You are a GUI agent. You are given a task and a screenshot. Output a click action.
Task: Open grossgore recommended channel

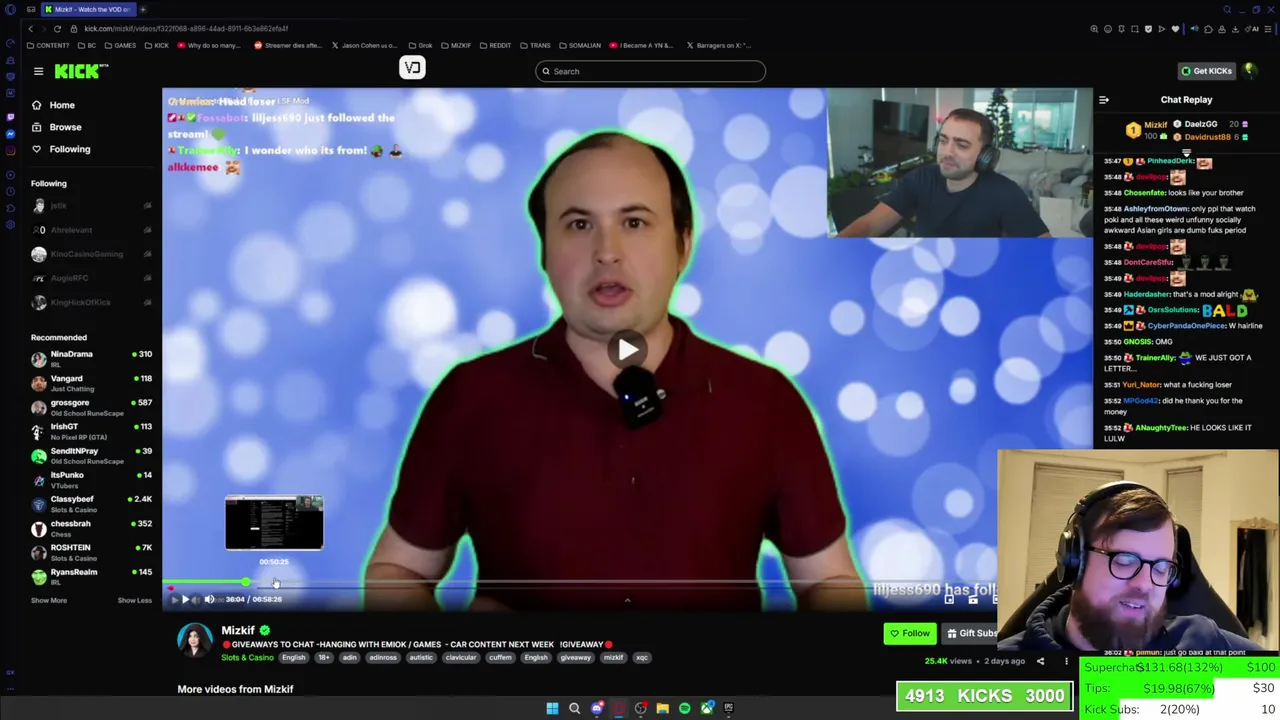point(91,406)
